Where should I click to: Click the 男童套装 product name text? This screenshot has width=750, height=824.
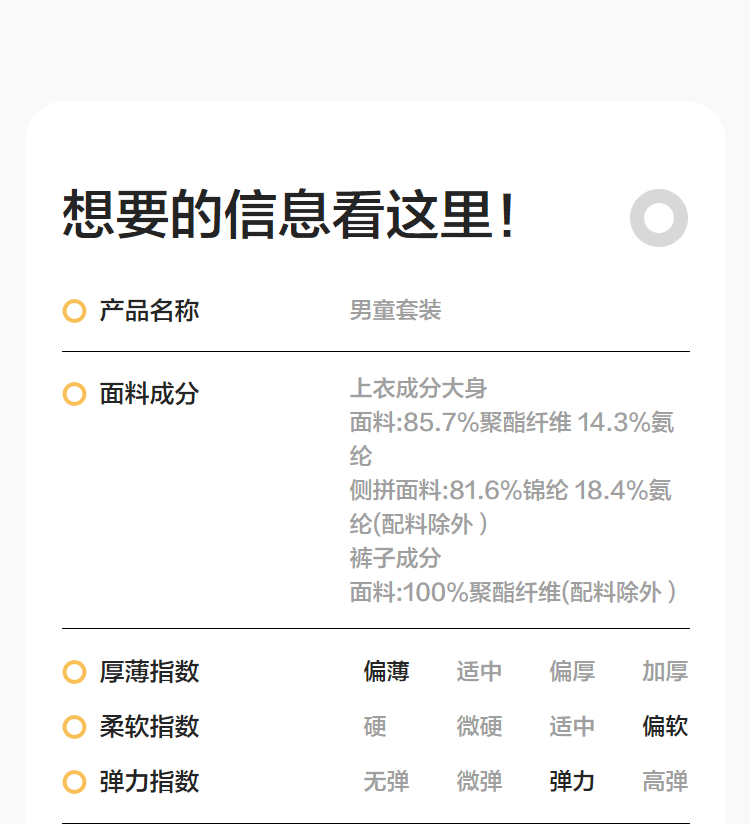tap(395, 311)
